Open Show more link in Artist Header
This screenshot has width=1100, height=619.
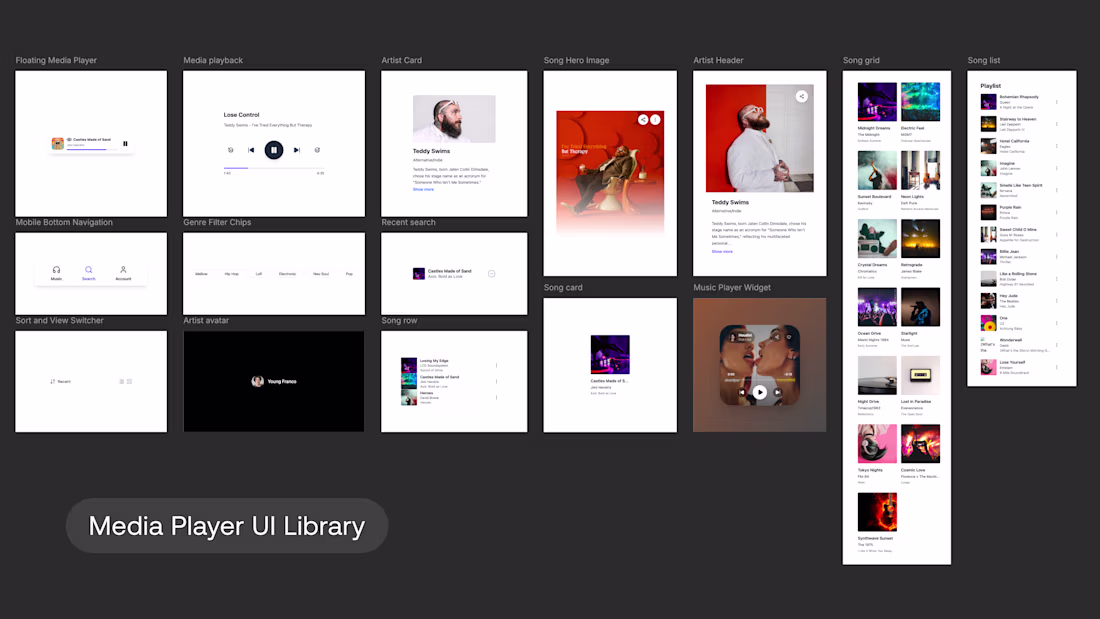coord(722,251)
